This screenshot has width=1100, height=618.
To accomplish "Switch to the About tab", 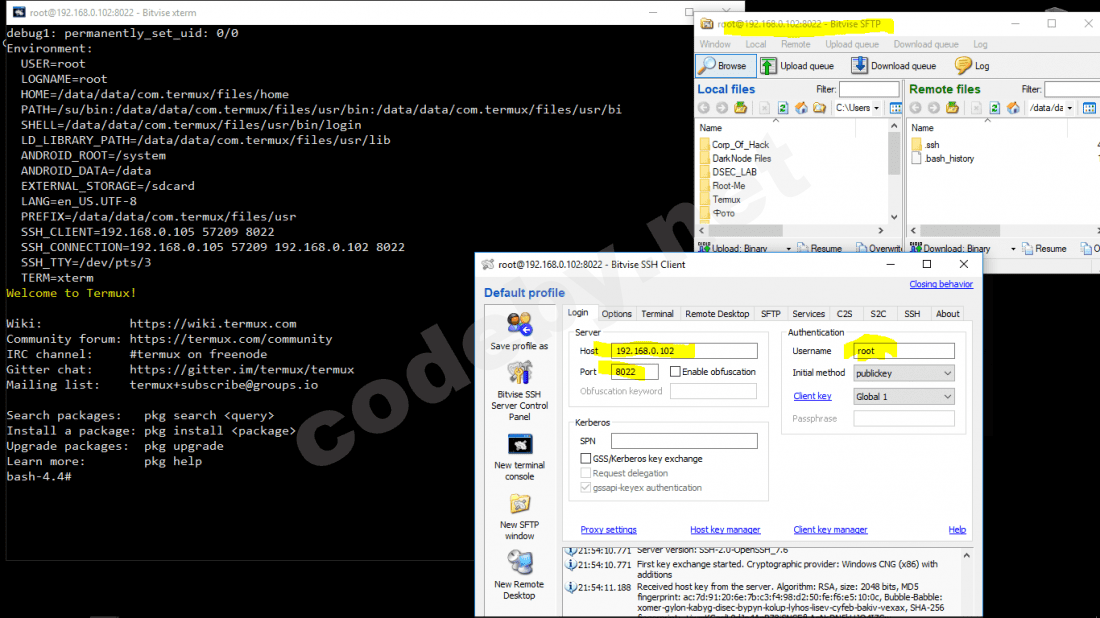I will point(947,314).
